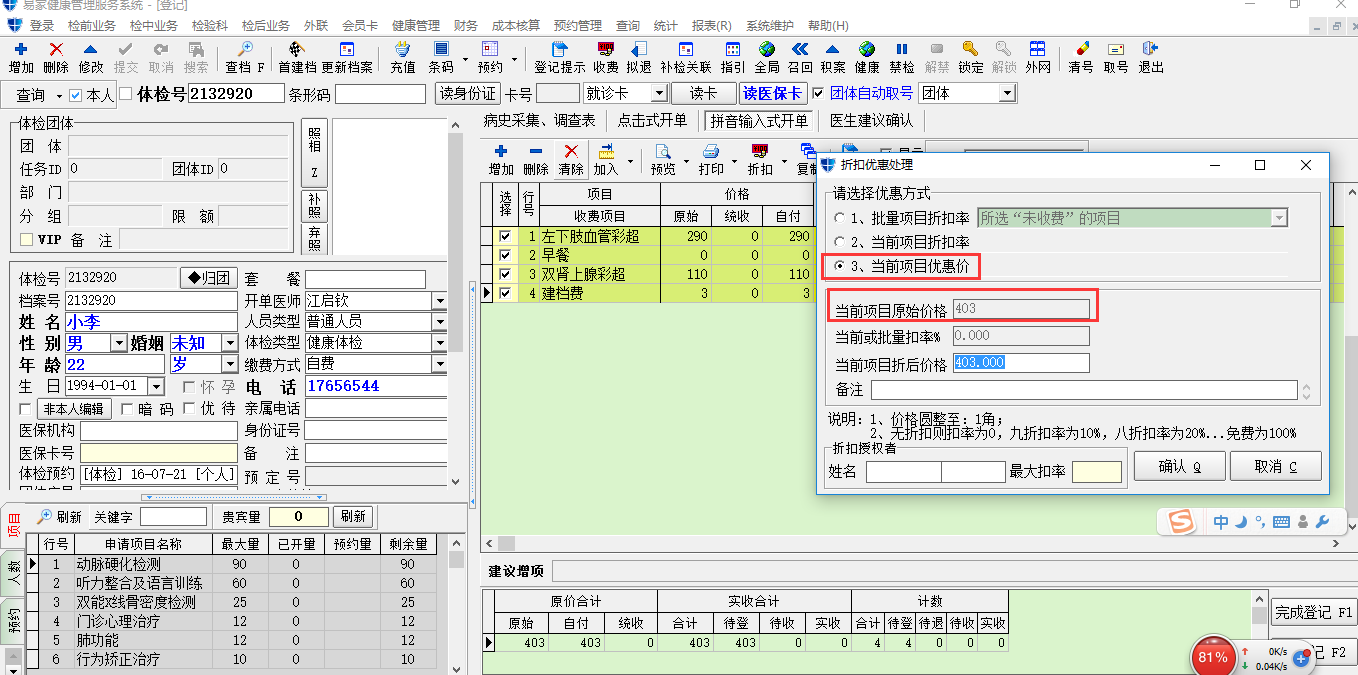Click the 当前项目折后价格 input field
The image size is (1358, 675).
1020,363
